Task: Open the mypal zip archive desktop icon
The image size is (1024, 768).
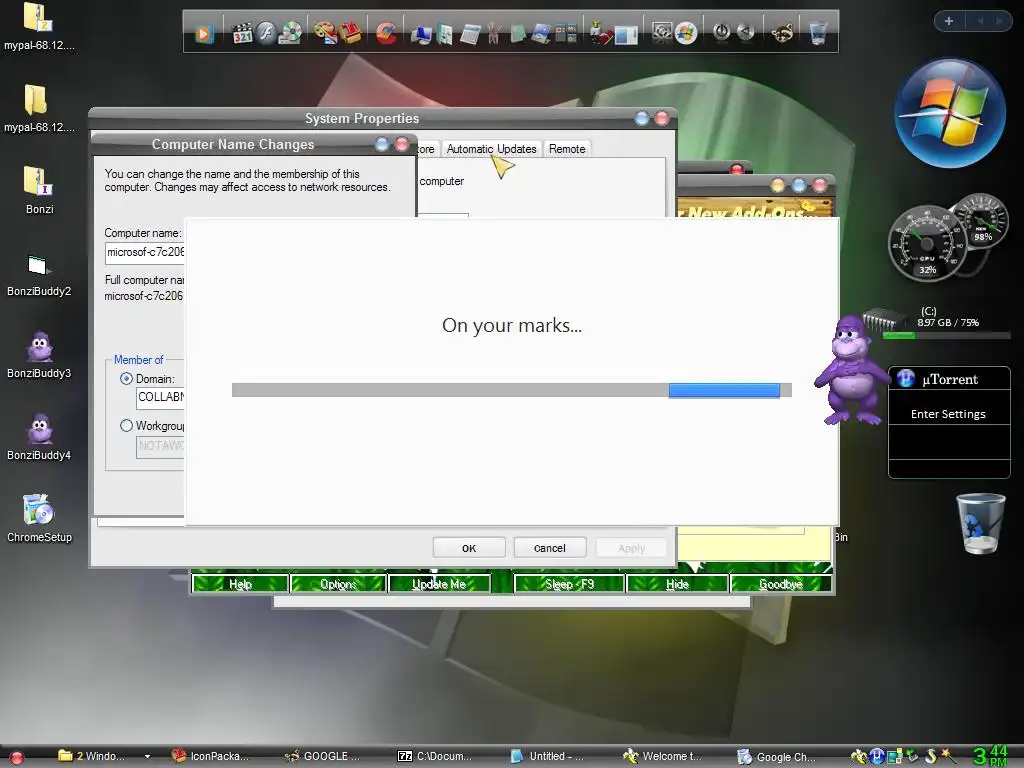Action: point(39,26)
